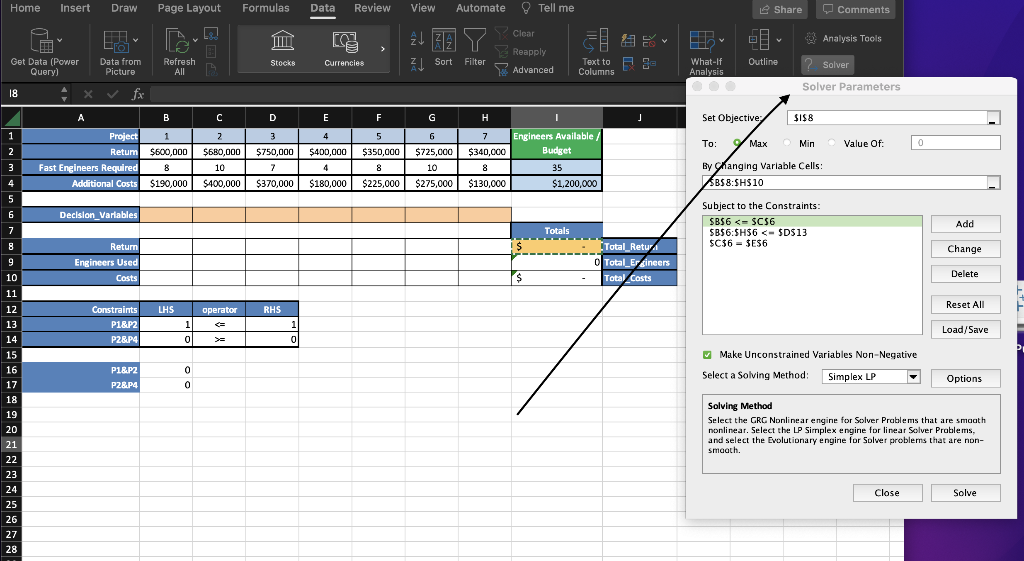
Task: Select the Stocks data type
Action: (x=282, y=49)
